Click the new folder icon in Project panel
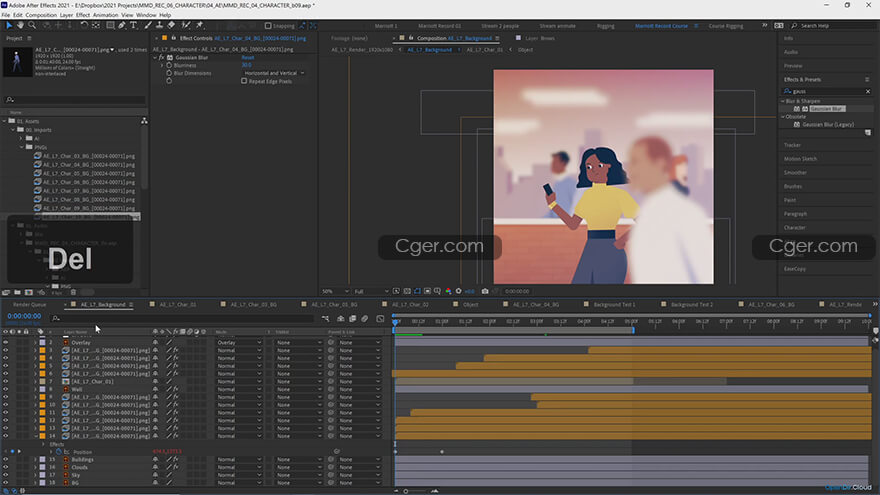This screenshot has width=880, height=495. pyautogui.click(x=17, y=292)
